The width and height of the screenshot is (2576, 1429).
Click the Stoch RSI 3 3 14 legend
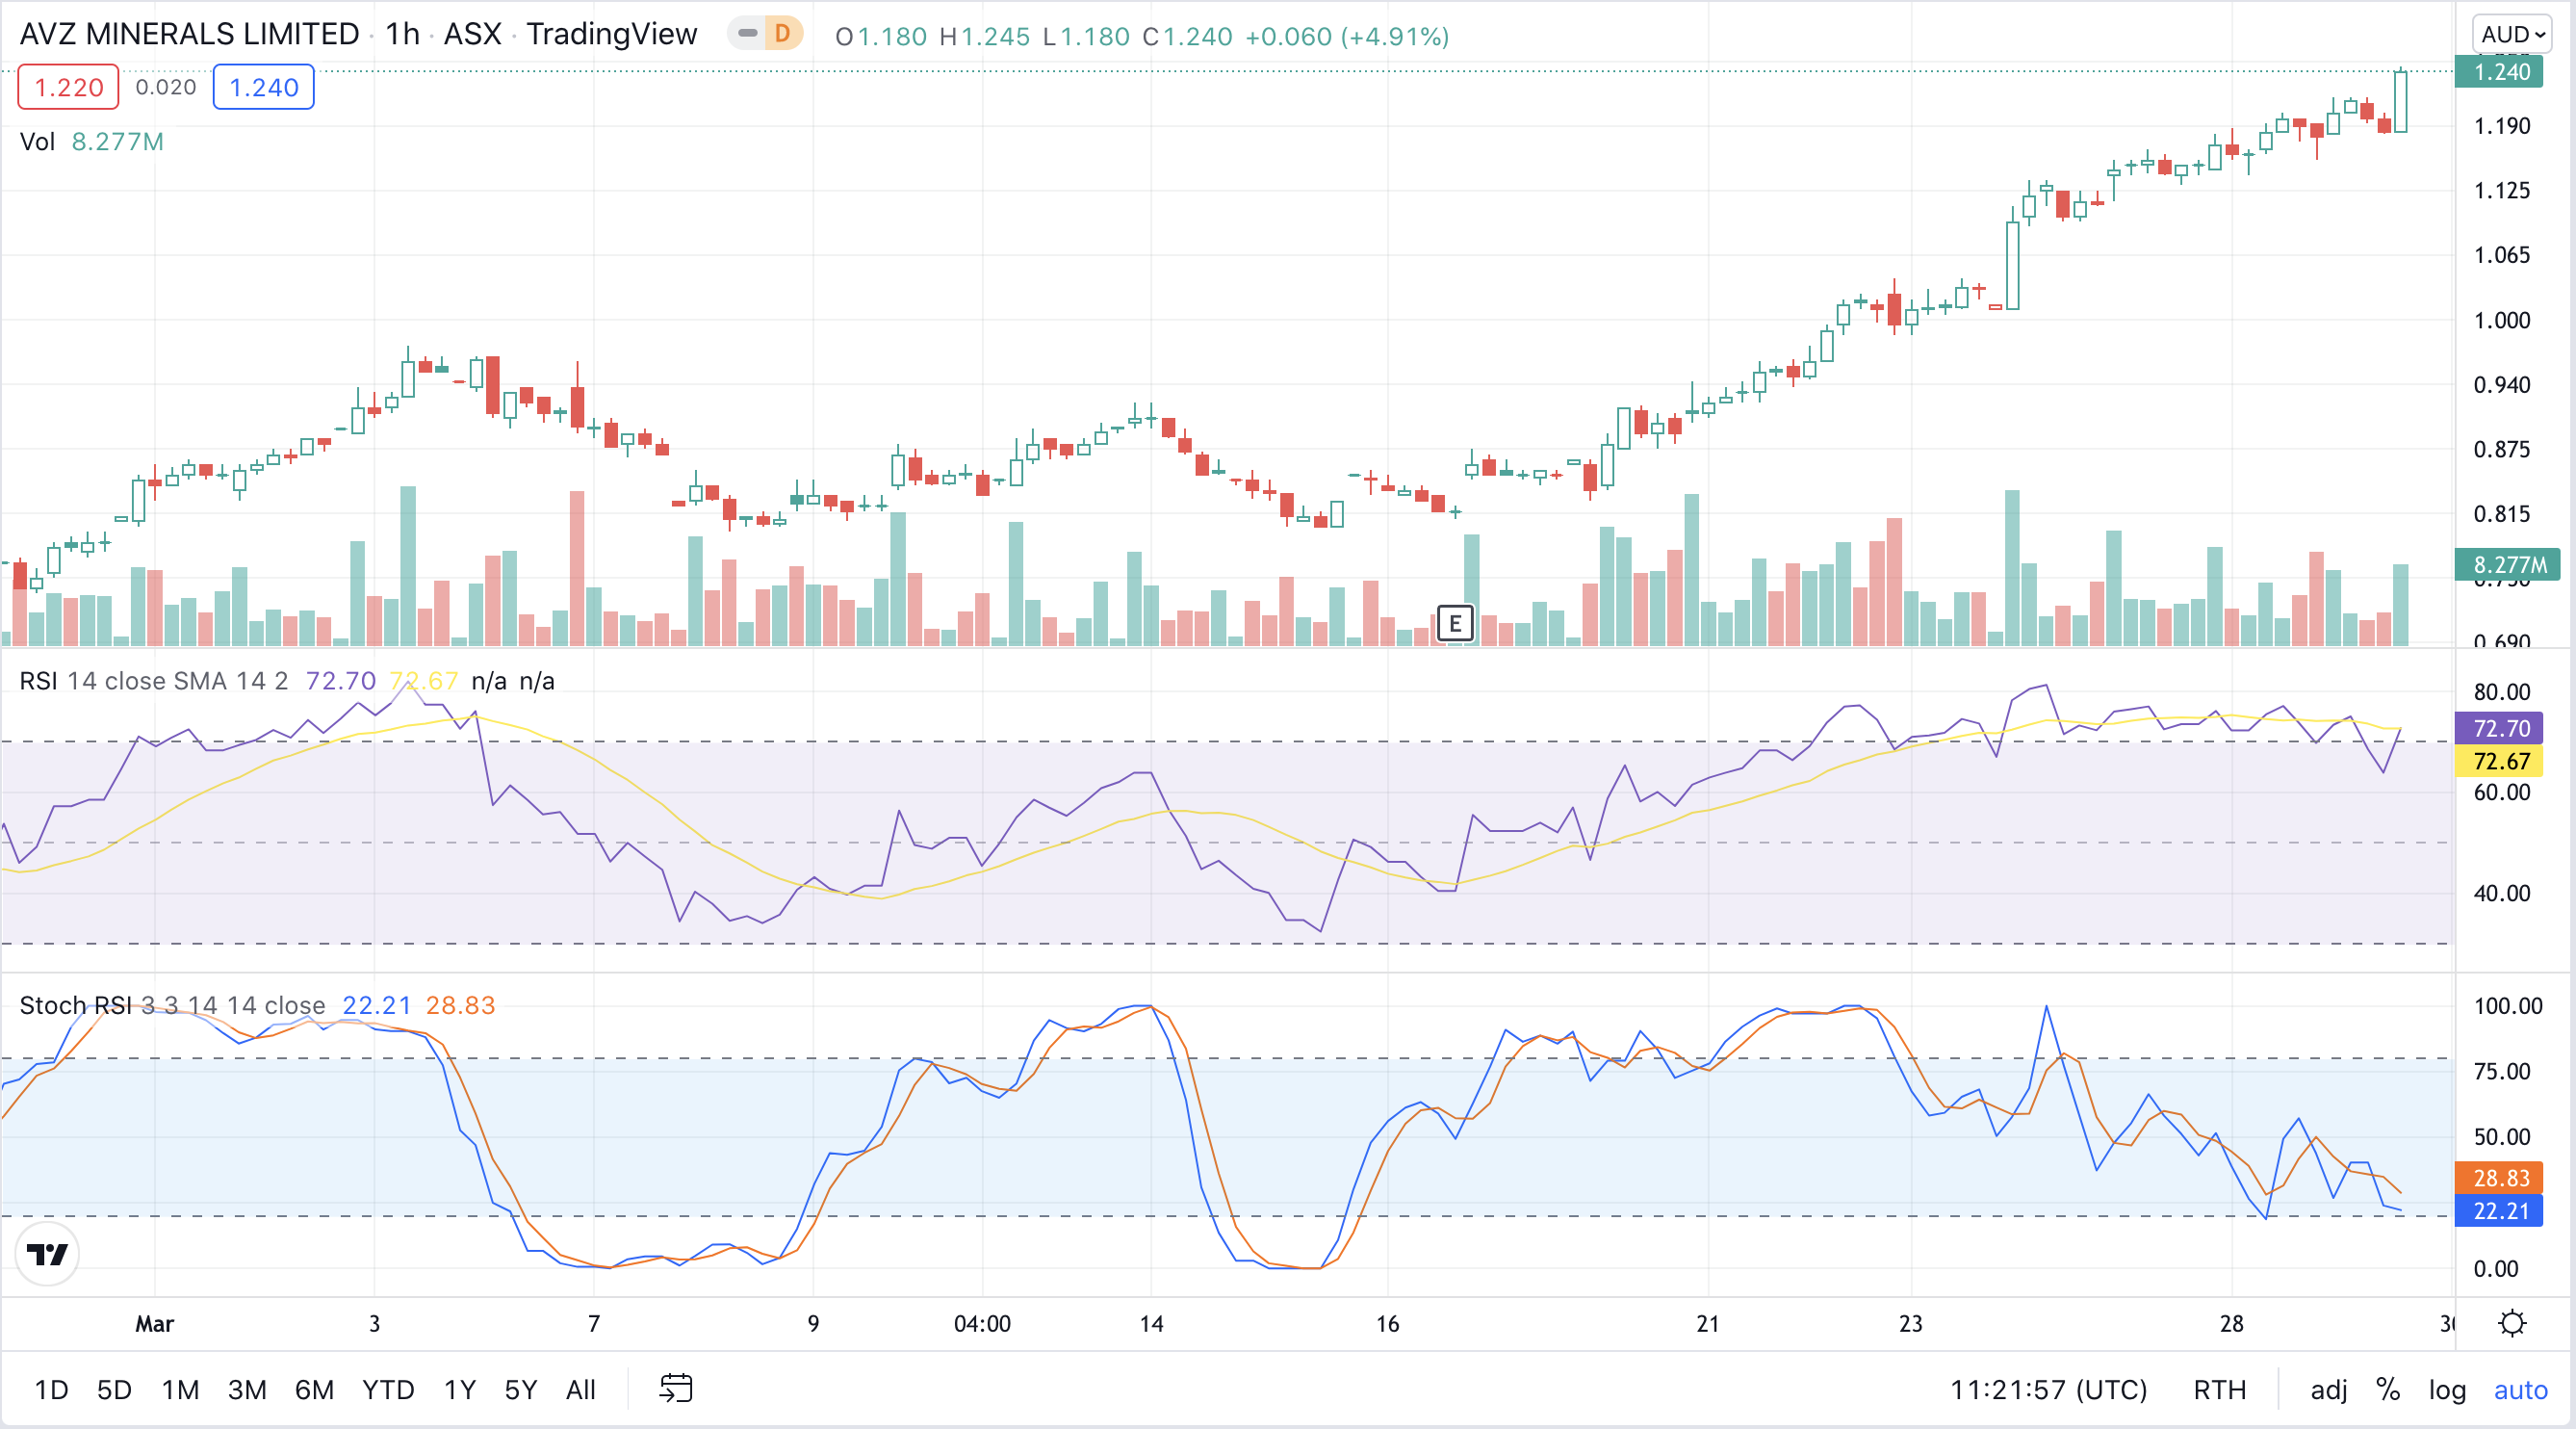172,1005
